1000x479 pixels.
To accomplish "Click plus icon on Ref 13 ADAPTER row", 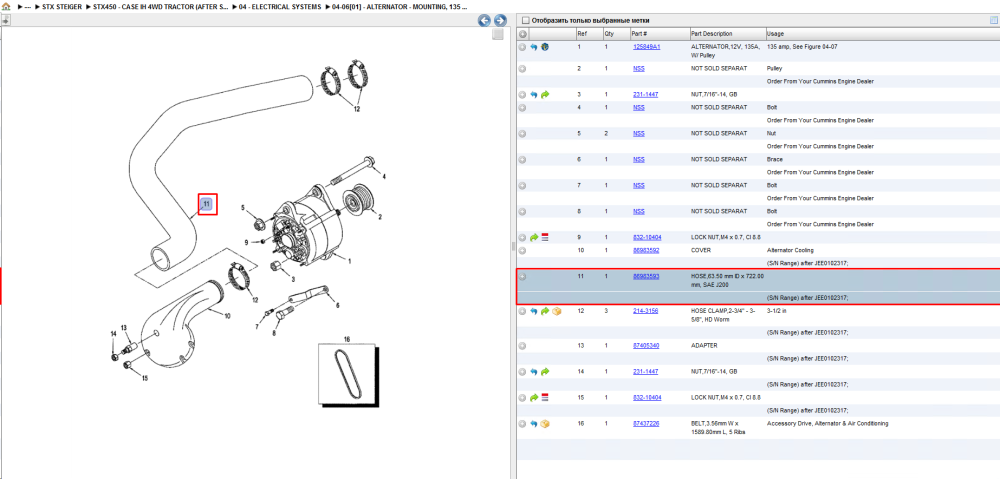I will click(522, 346).
